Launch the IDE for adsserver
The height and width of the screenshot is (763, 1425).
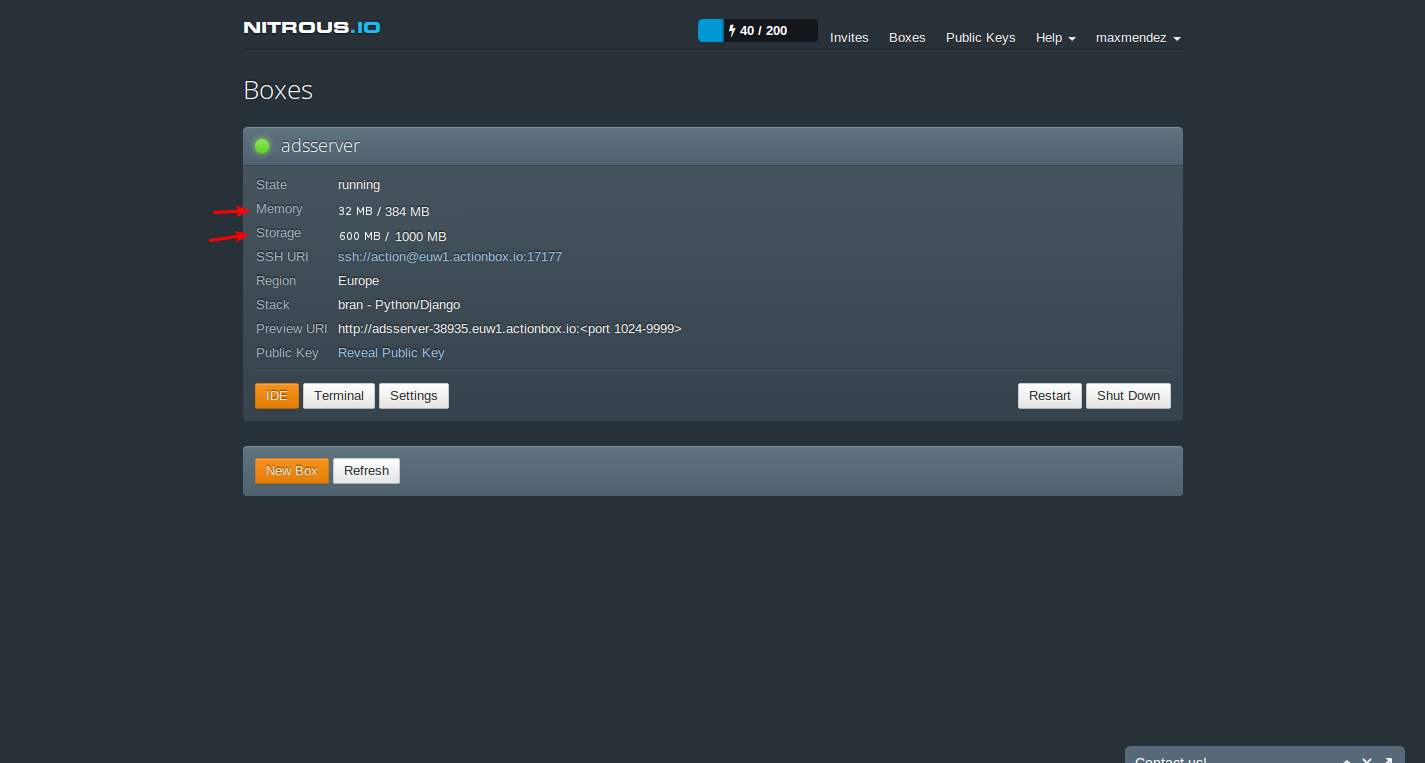[x=277, y=396]
